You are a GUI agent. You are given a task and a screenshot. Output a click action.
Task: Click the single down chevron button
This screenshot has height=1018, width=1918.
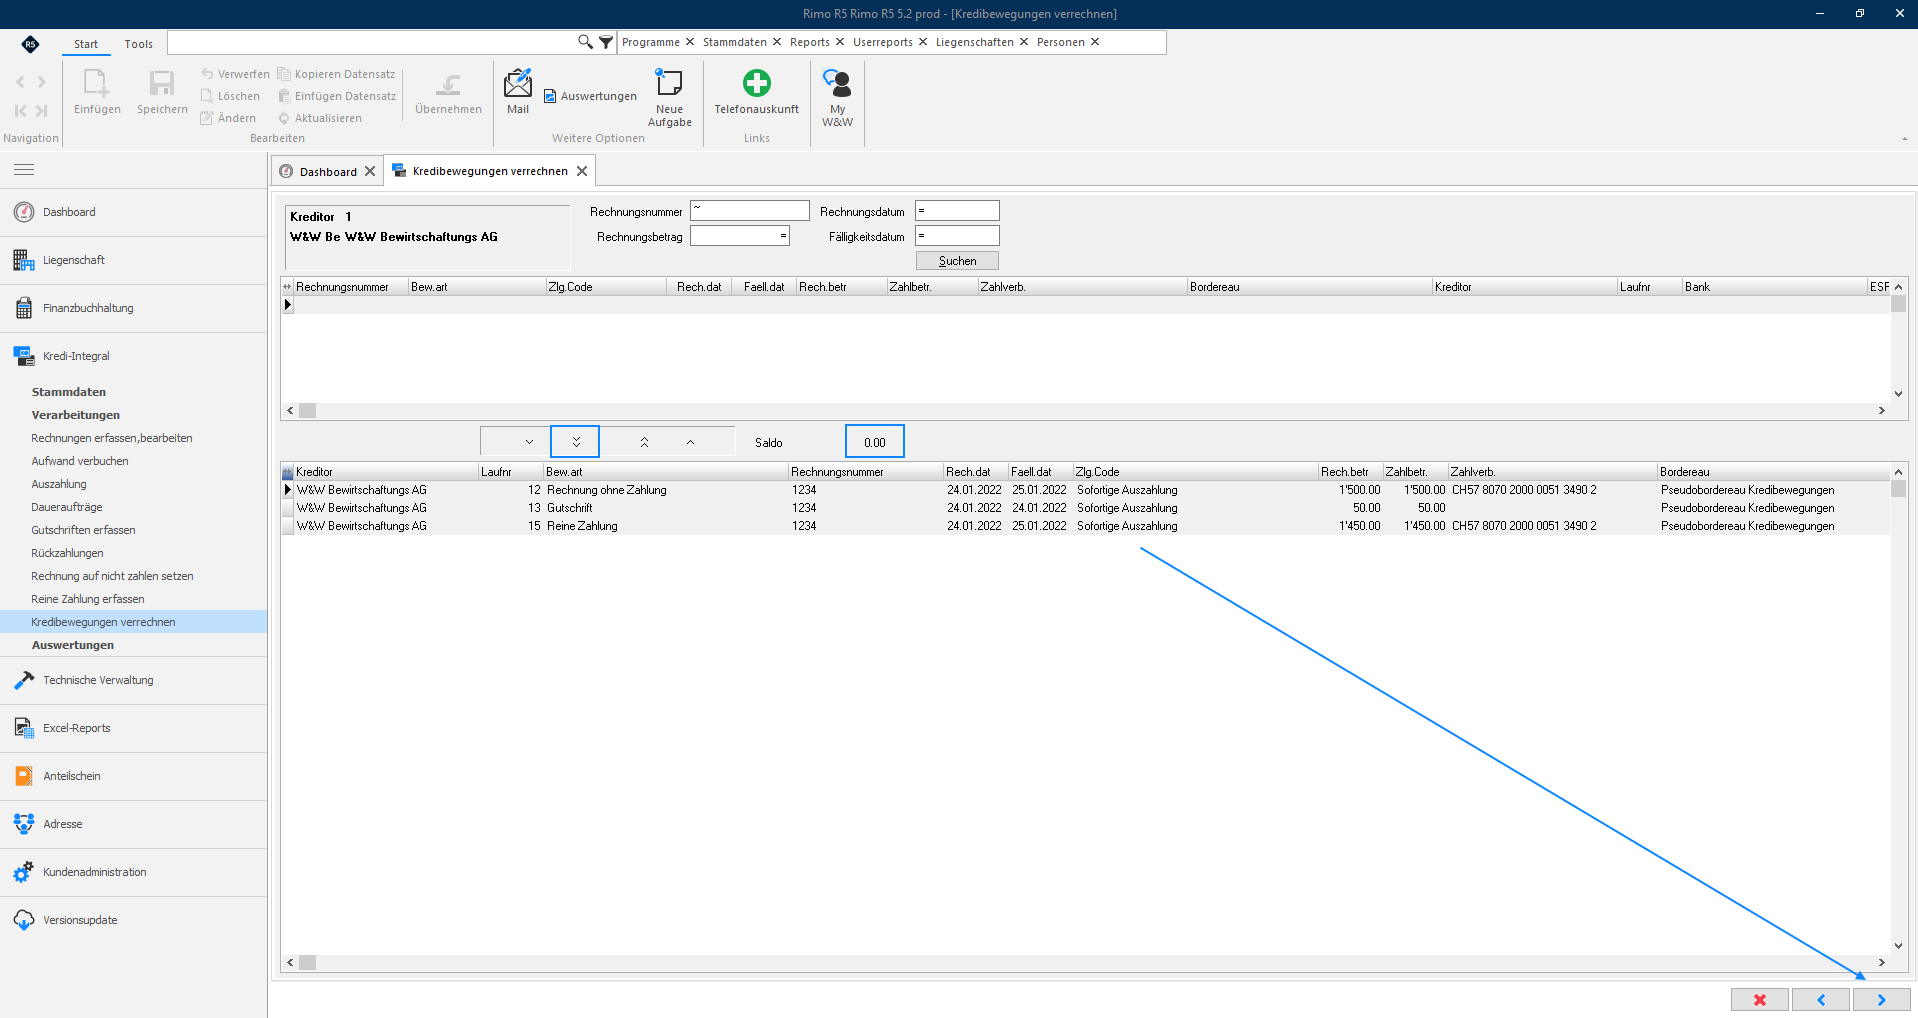pyautogui.click(x=529, y=441)
